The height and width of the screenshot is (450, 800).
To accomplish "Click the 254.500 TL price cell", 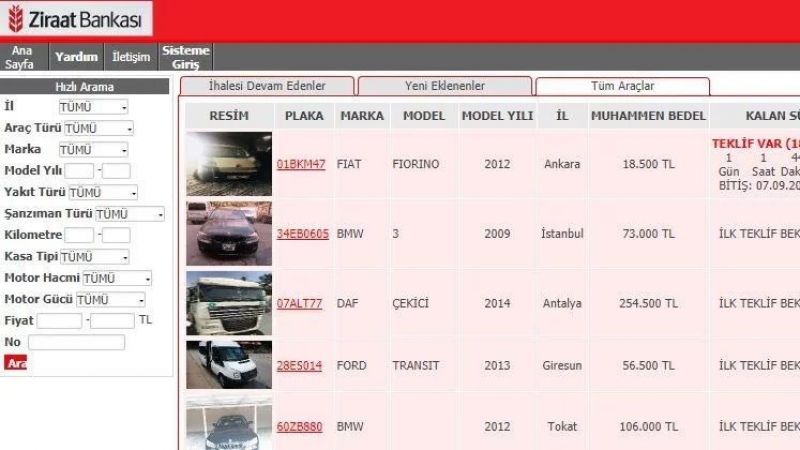I will point(648,304).
